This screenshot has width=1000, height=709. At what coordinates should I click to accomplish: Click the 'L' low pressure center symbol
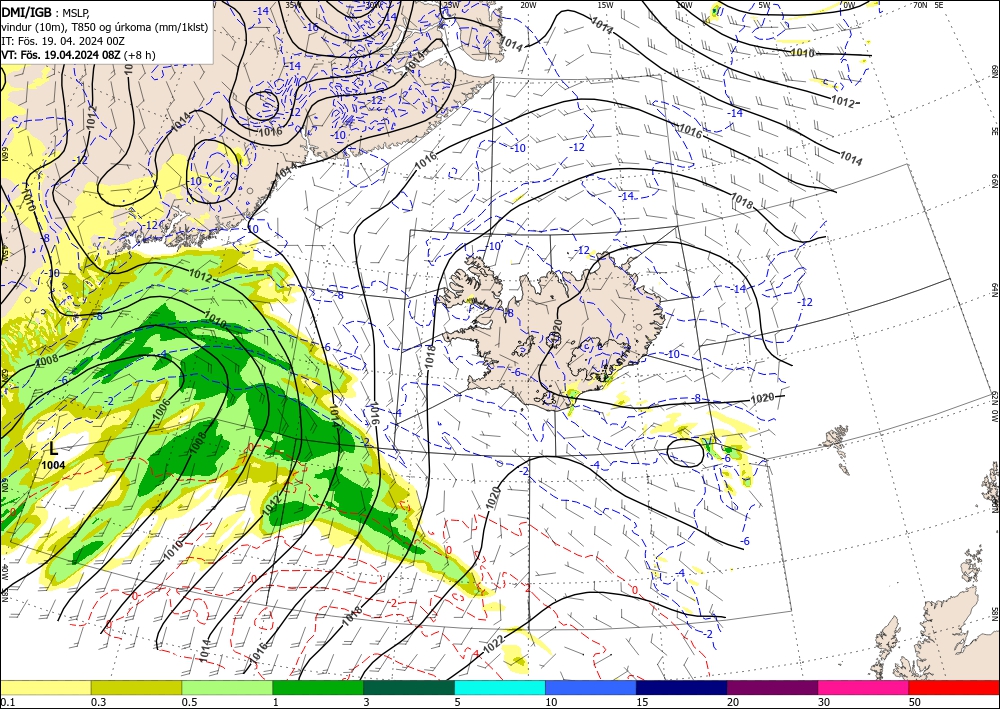pyautogui.click(x=54, y=449)
